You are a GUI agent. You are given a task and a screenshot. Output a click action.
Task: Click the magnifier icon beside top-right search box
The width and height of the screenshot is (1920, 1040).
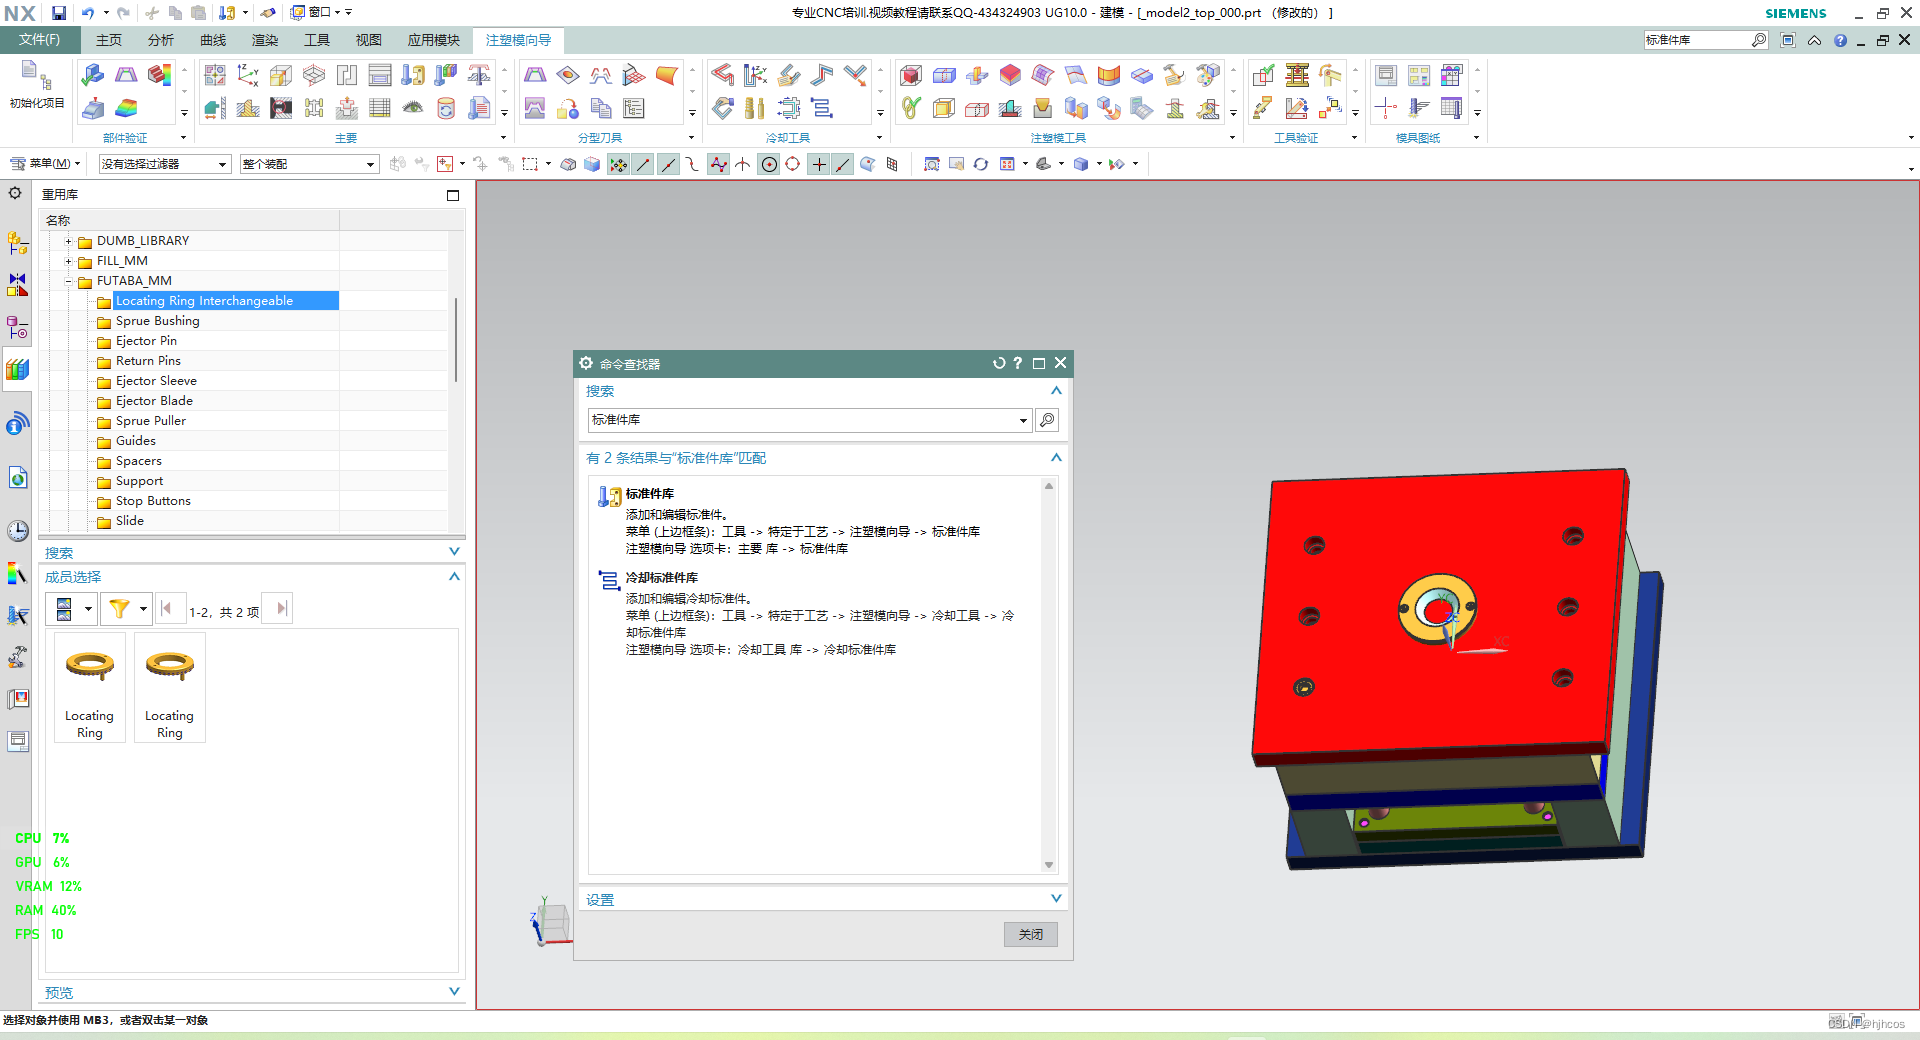(1759, 40)
